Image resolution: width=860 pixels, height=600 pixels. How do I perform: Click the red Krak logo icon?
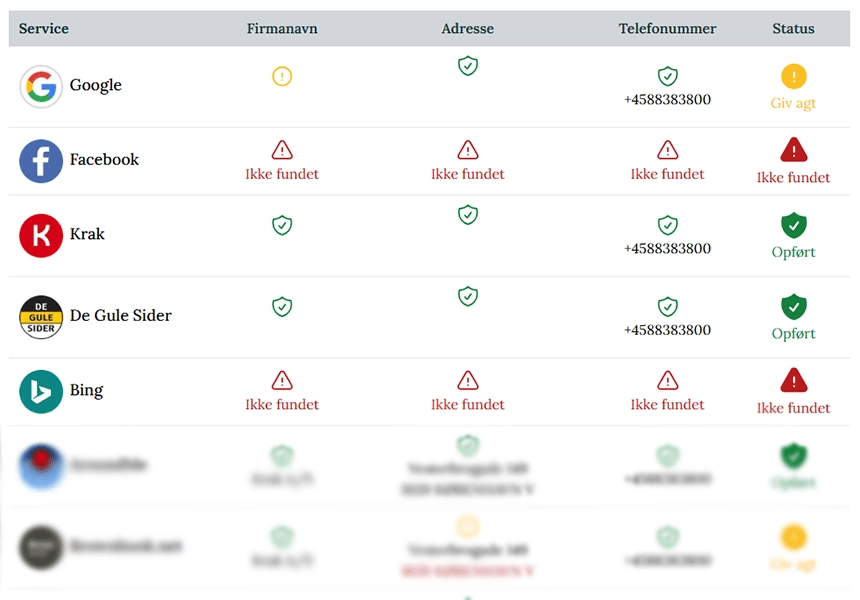[41, 235]
